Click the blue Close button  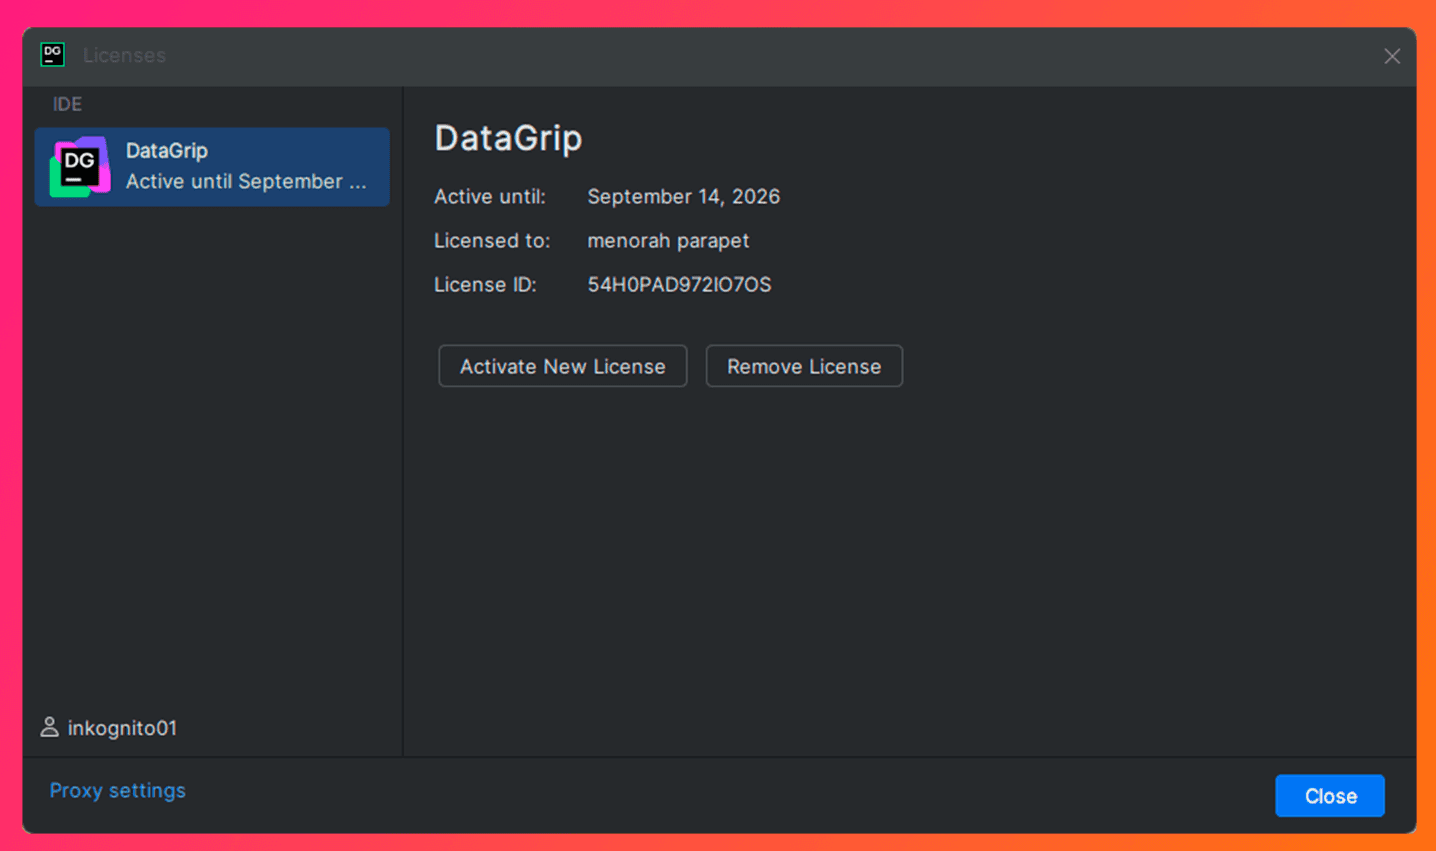[x=1329, y=796]
